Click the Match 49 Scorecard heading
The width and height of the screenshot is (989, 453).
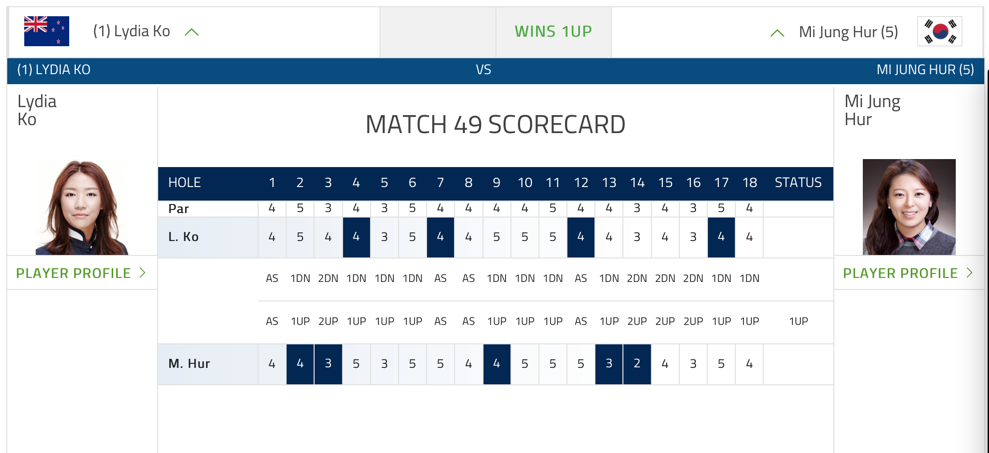(x=495, y=124)
